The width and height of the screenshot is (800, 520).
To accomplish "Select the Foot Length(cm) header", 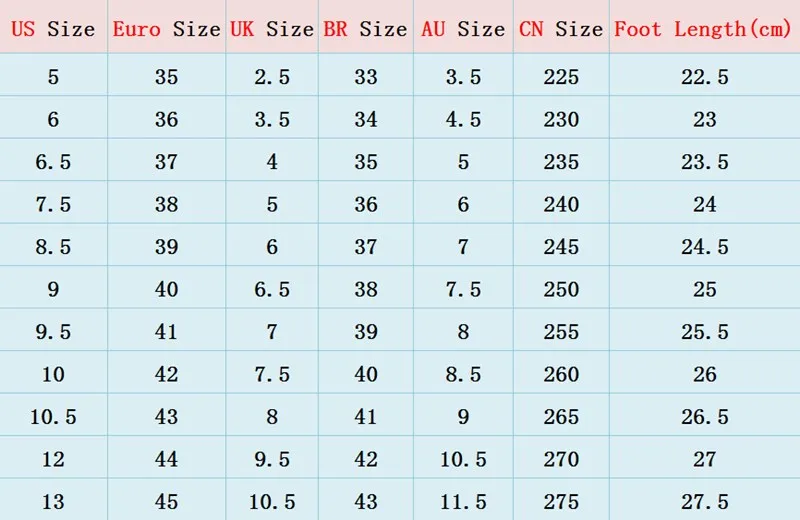I will (x=703, y=29).
